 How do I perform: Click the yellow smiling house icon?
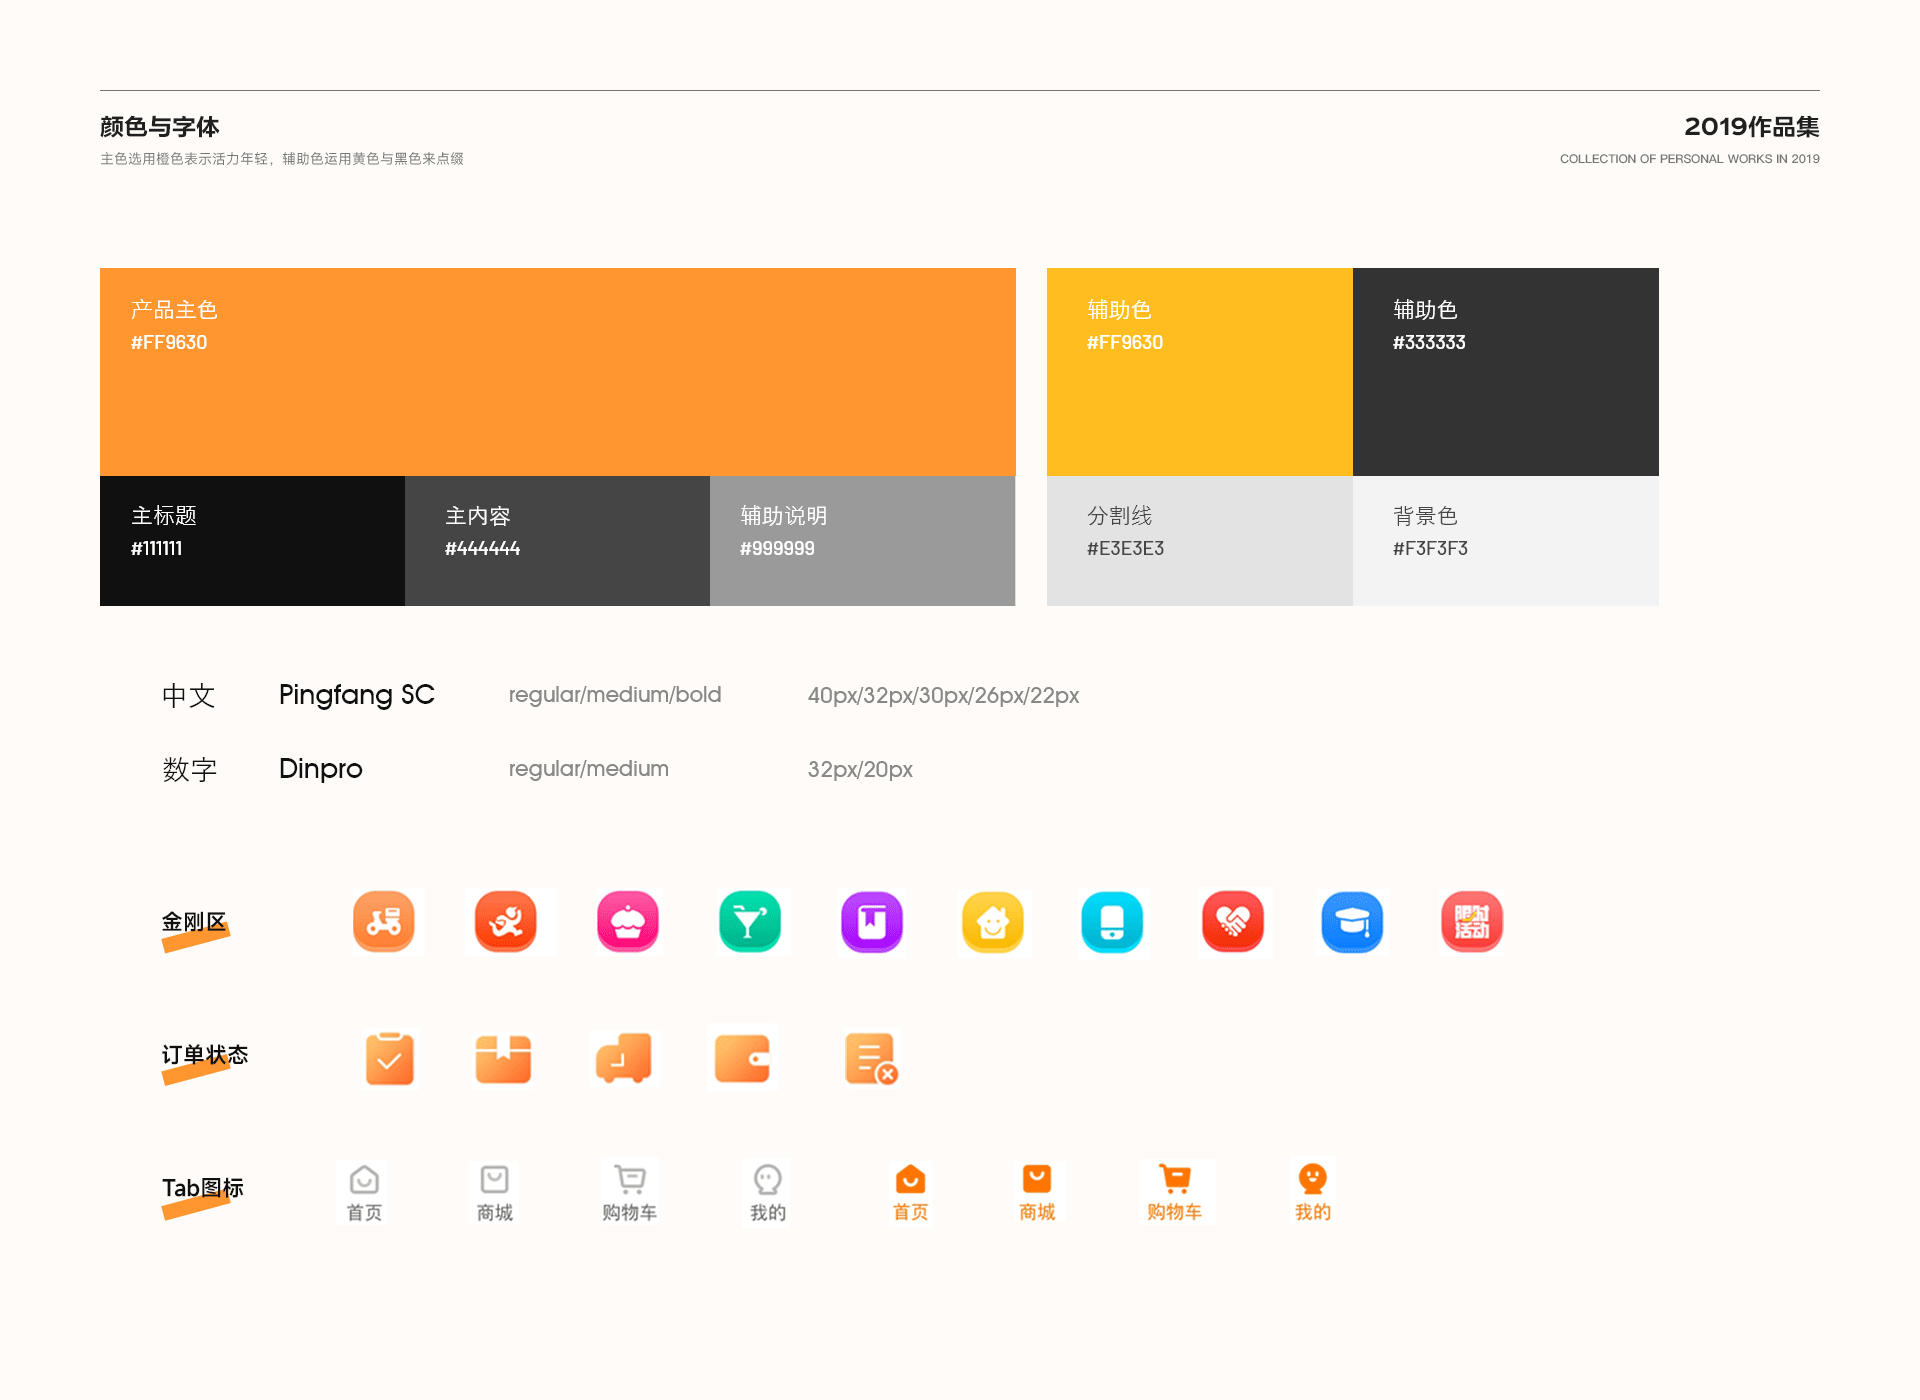click(x=993, y=921)
